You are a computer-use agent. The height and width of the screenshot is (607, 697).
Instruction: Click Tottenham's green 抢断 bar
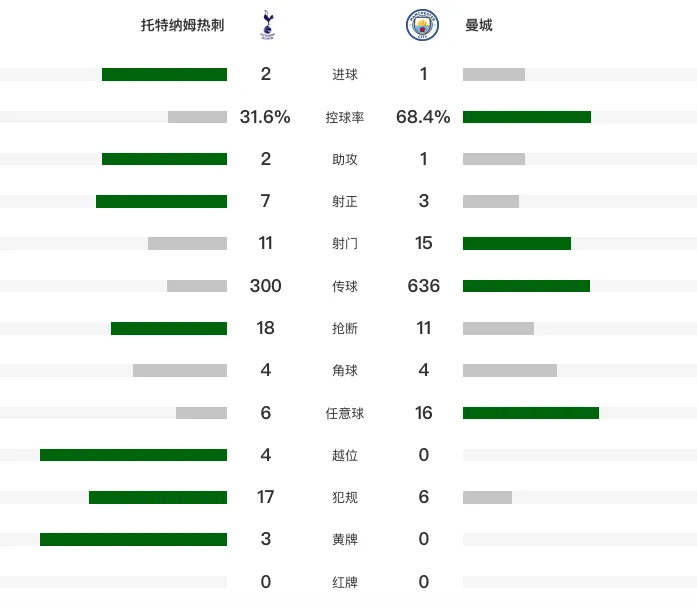[169, 328]
